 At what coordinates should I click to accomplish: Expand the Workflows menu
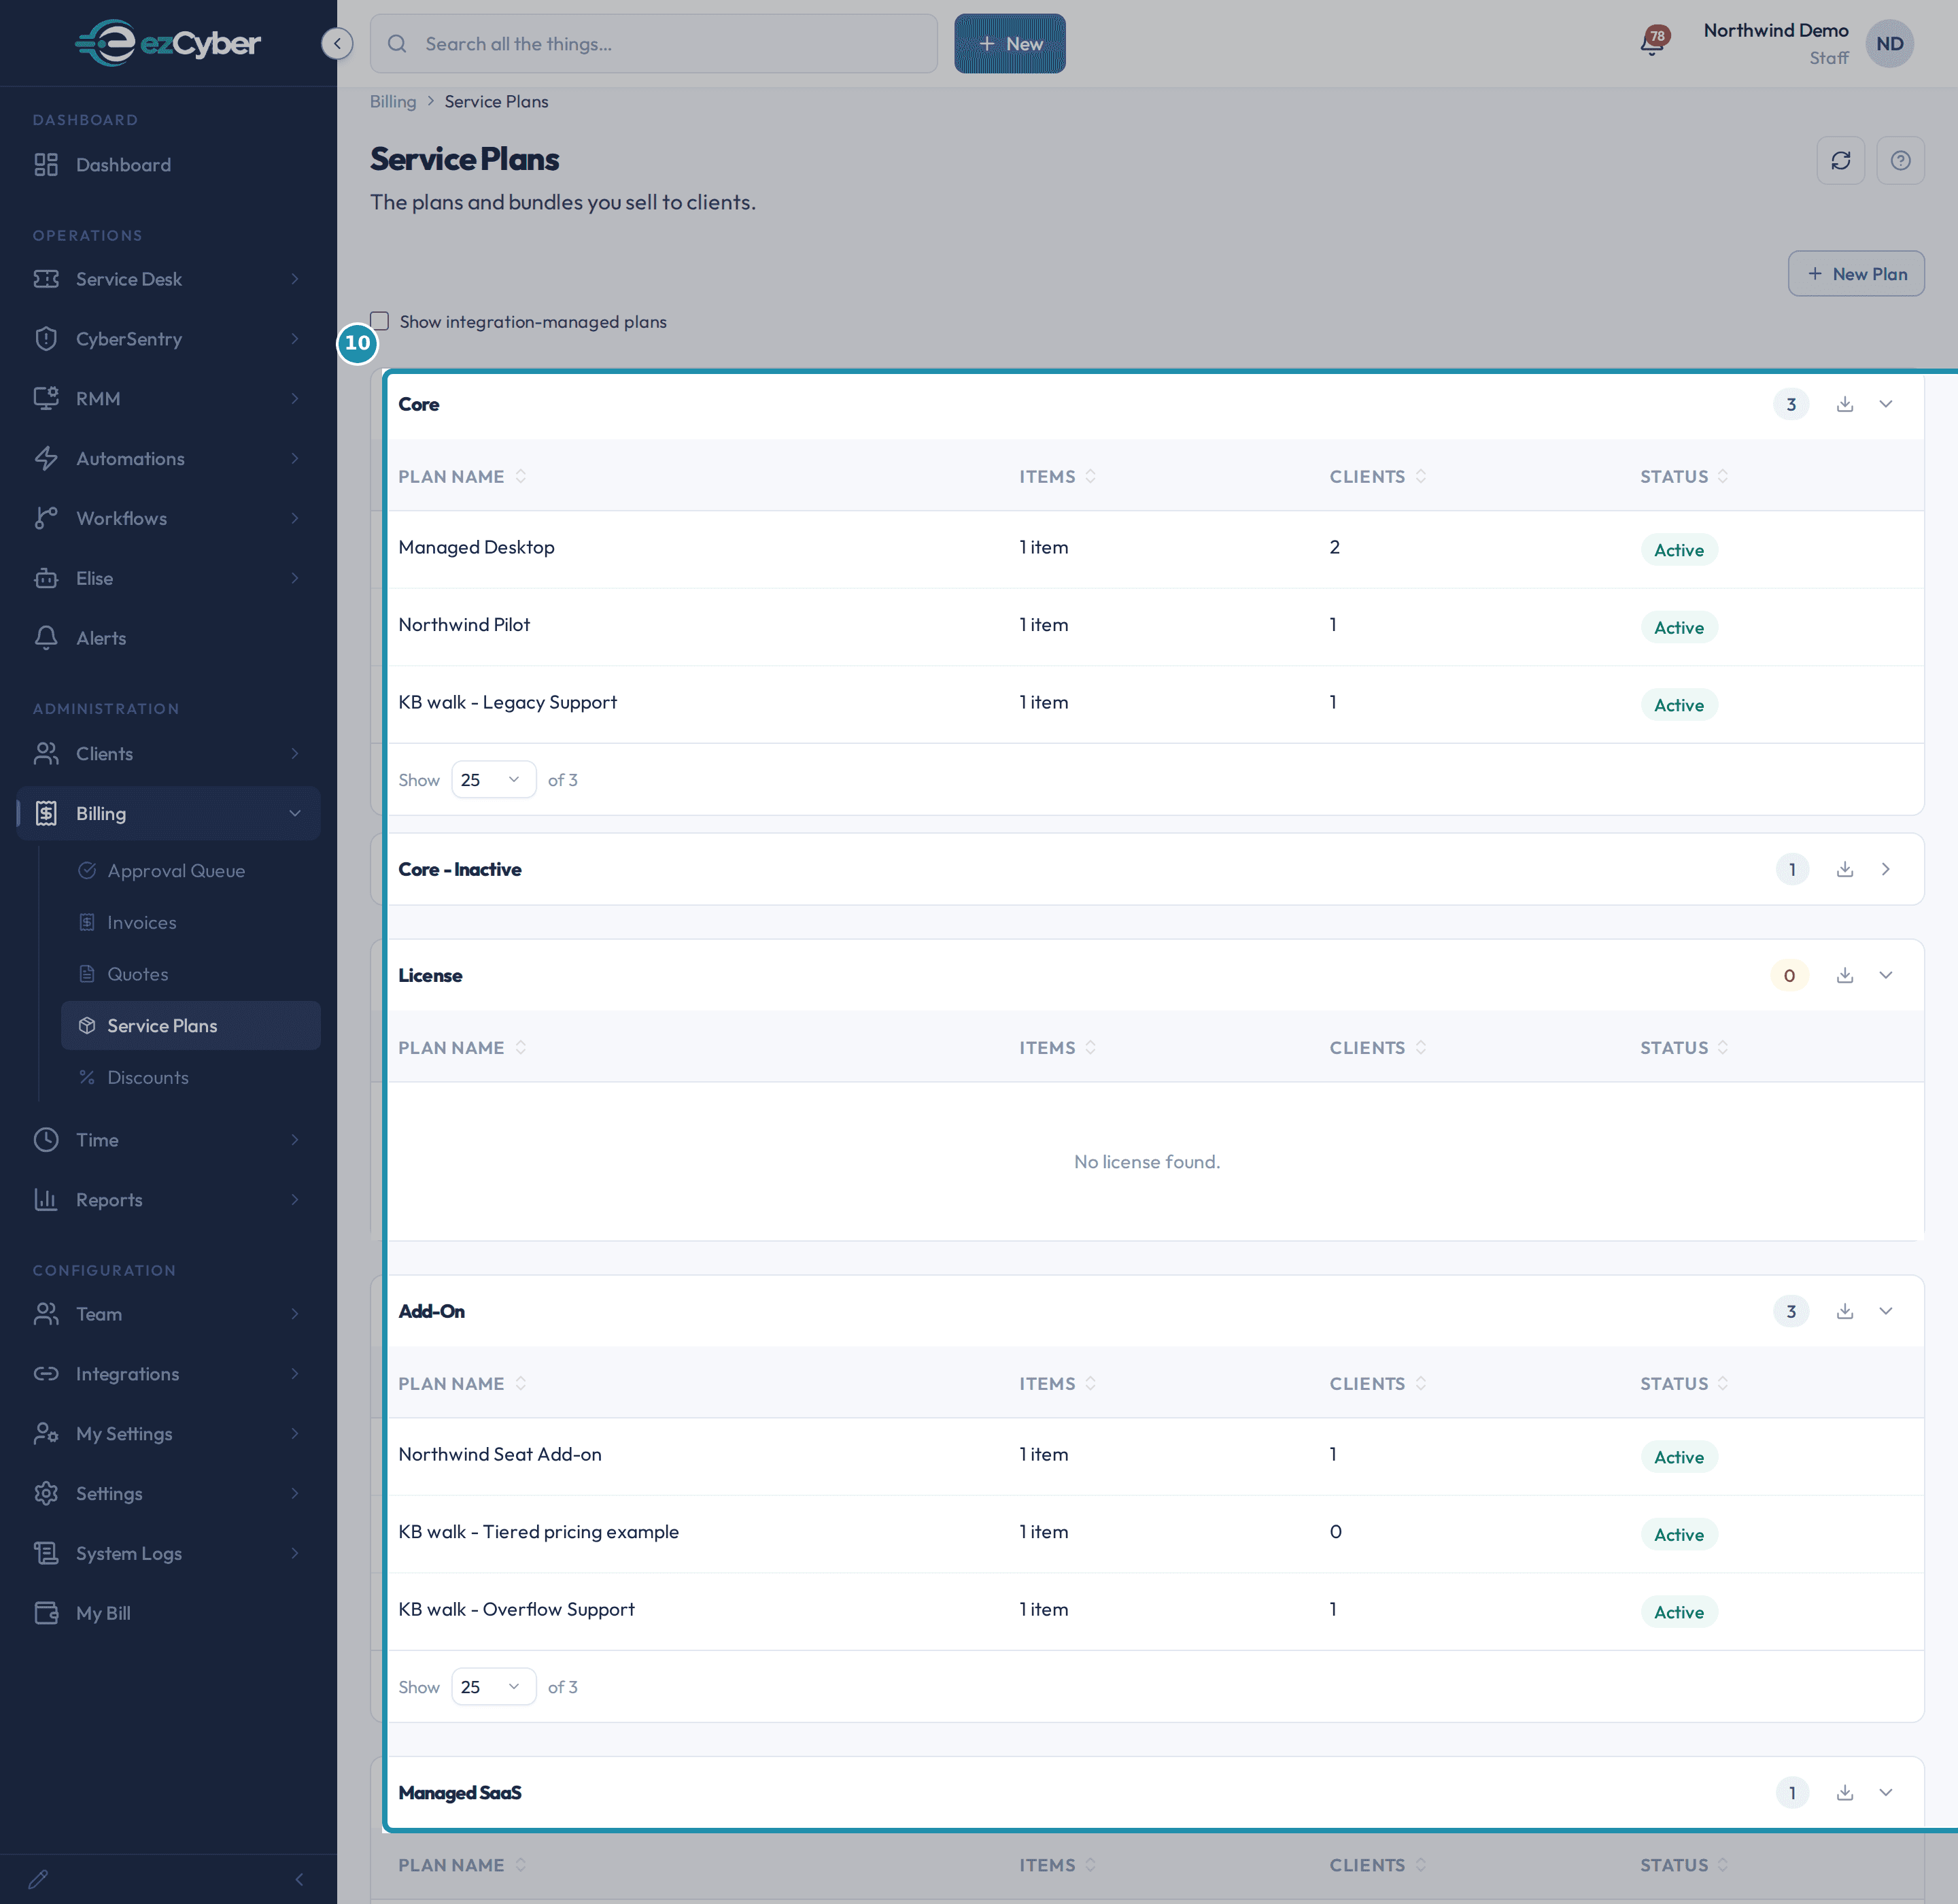(168, 518)
